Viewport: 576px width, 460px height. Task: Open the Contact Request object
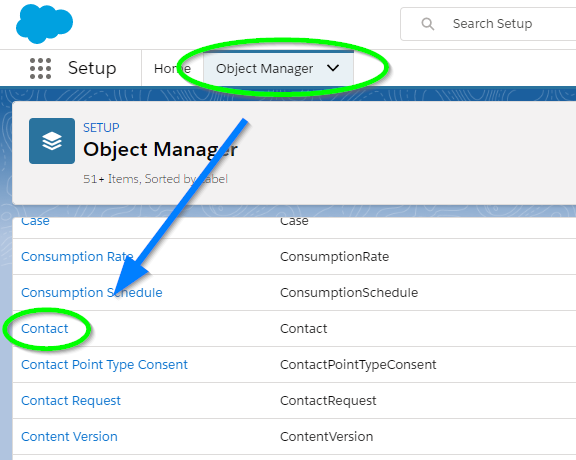pyautogui.click(x=71, y=401)
